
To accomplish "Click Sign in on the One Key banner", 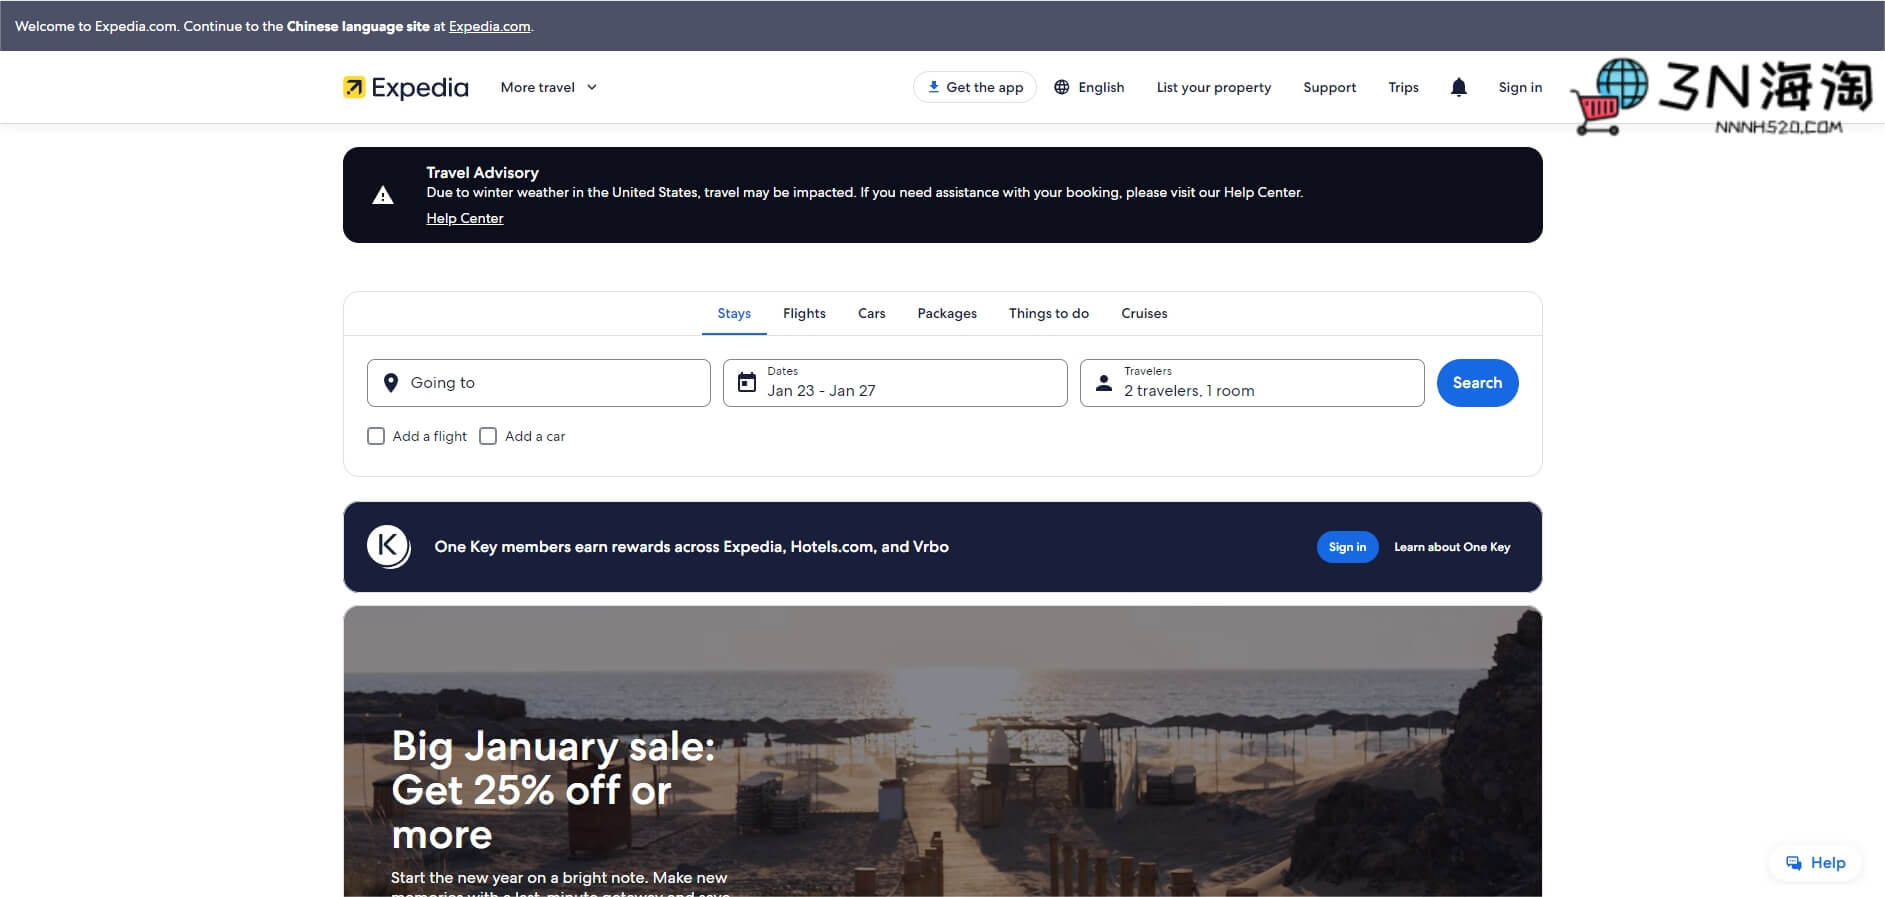I will 1347,547.
